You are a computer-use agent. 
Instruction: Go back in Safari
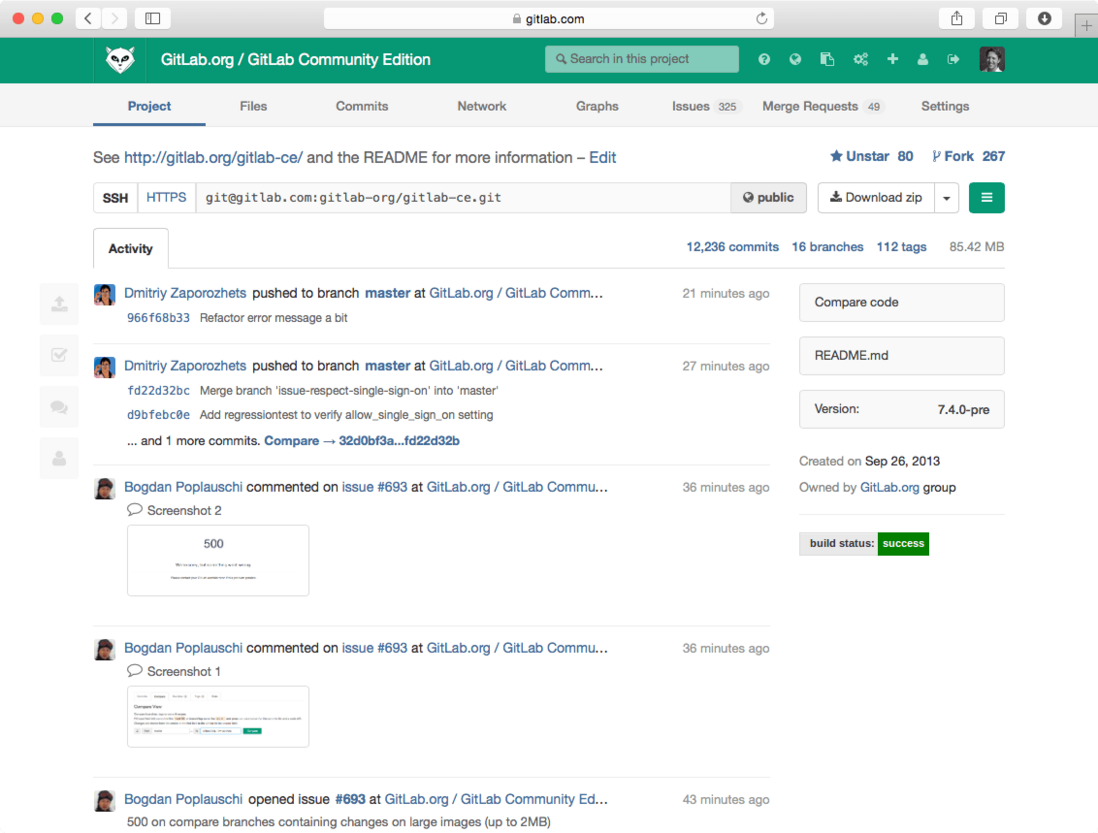click(x=88, y=18)
